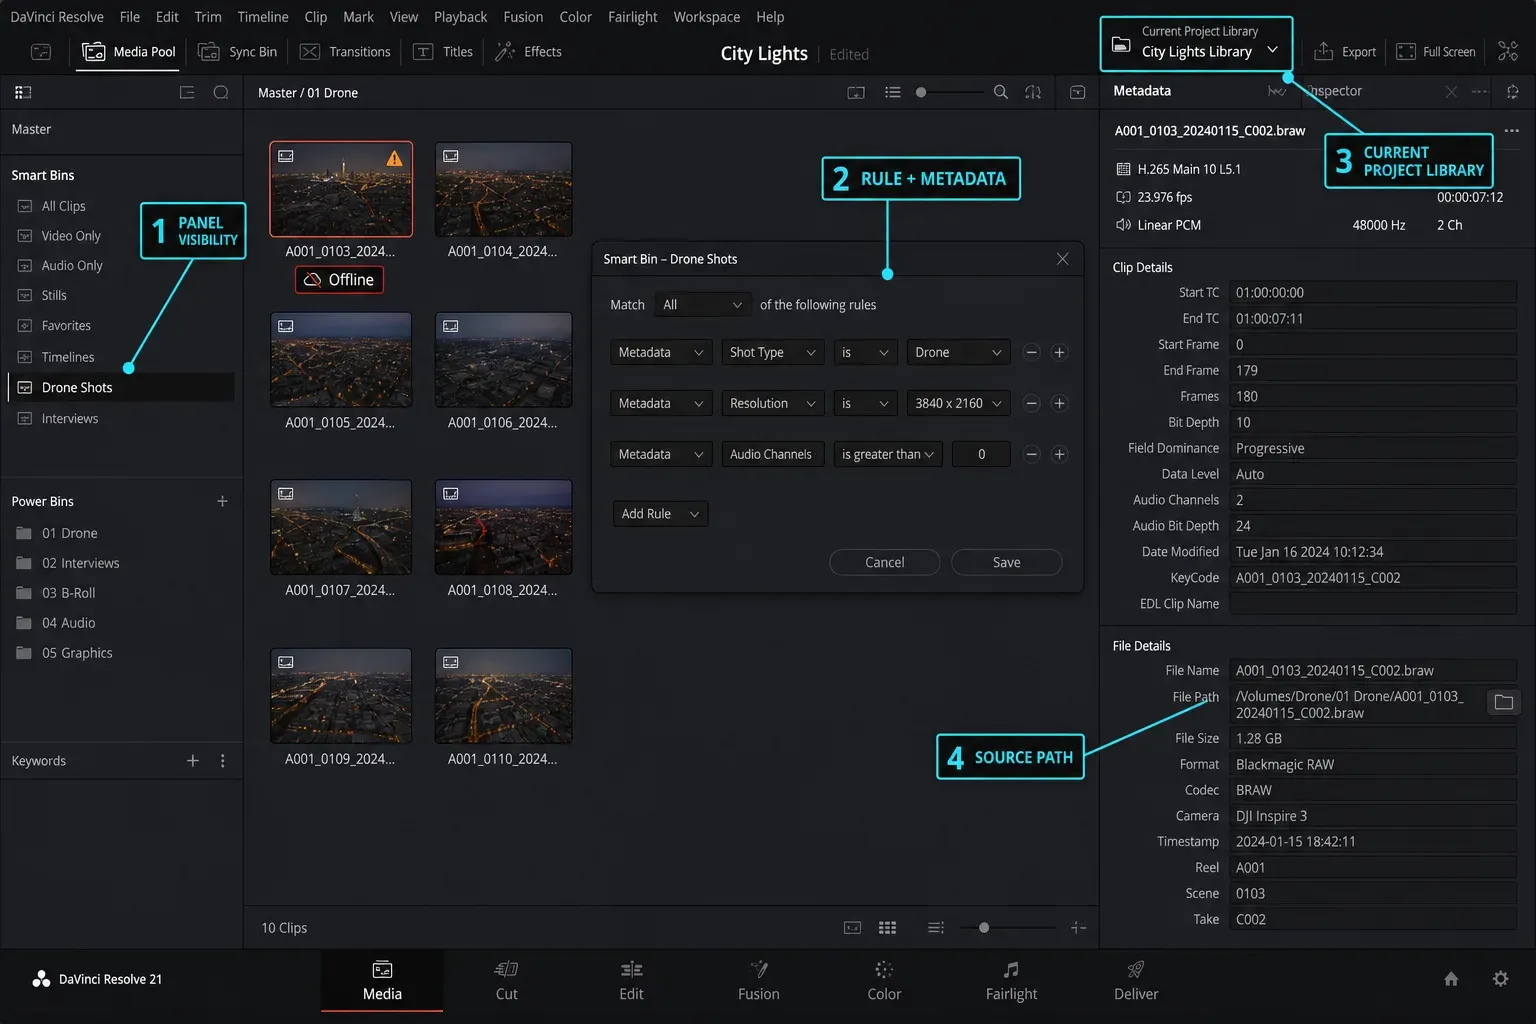Close the Smart Bin dialog
1536x1024 pixels.
tap(1062, 259)
